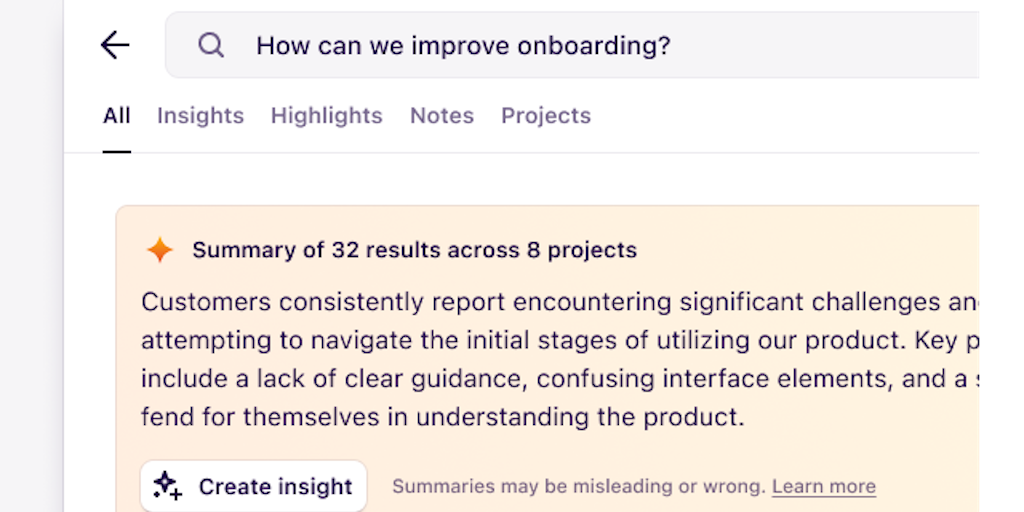Click the underline beneath the All tab
The width and height of the screenshot is (1024, 512).
pyautogui.click(x=117, y=152)
